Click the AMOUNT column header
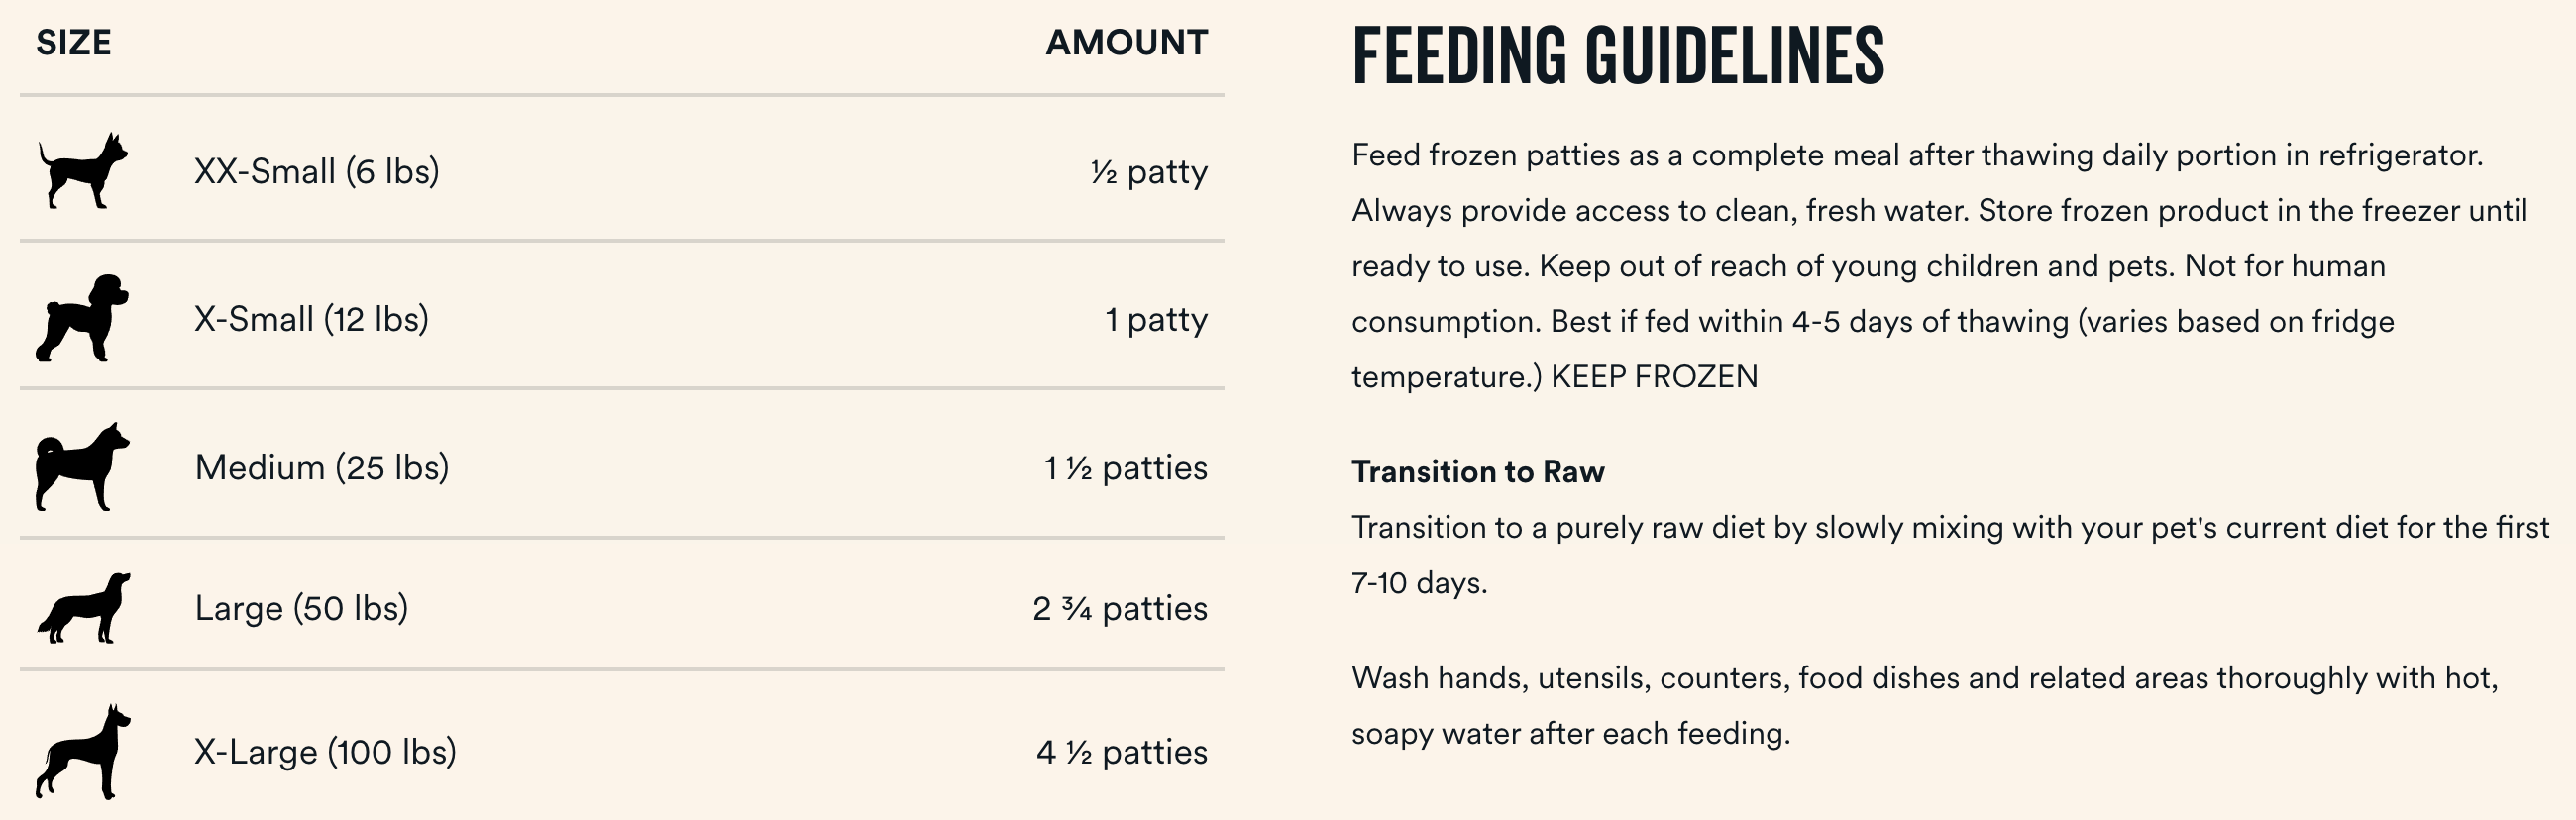This screenshot has height=820, width=2576. pyautogui.click(x=1127, y=42)
